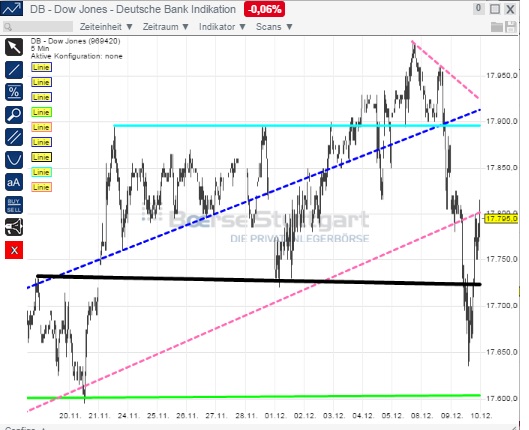Activate the magnifier zoom tool
The width and height of the screenshot is (529, 430).
click(14, 115)
